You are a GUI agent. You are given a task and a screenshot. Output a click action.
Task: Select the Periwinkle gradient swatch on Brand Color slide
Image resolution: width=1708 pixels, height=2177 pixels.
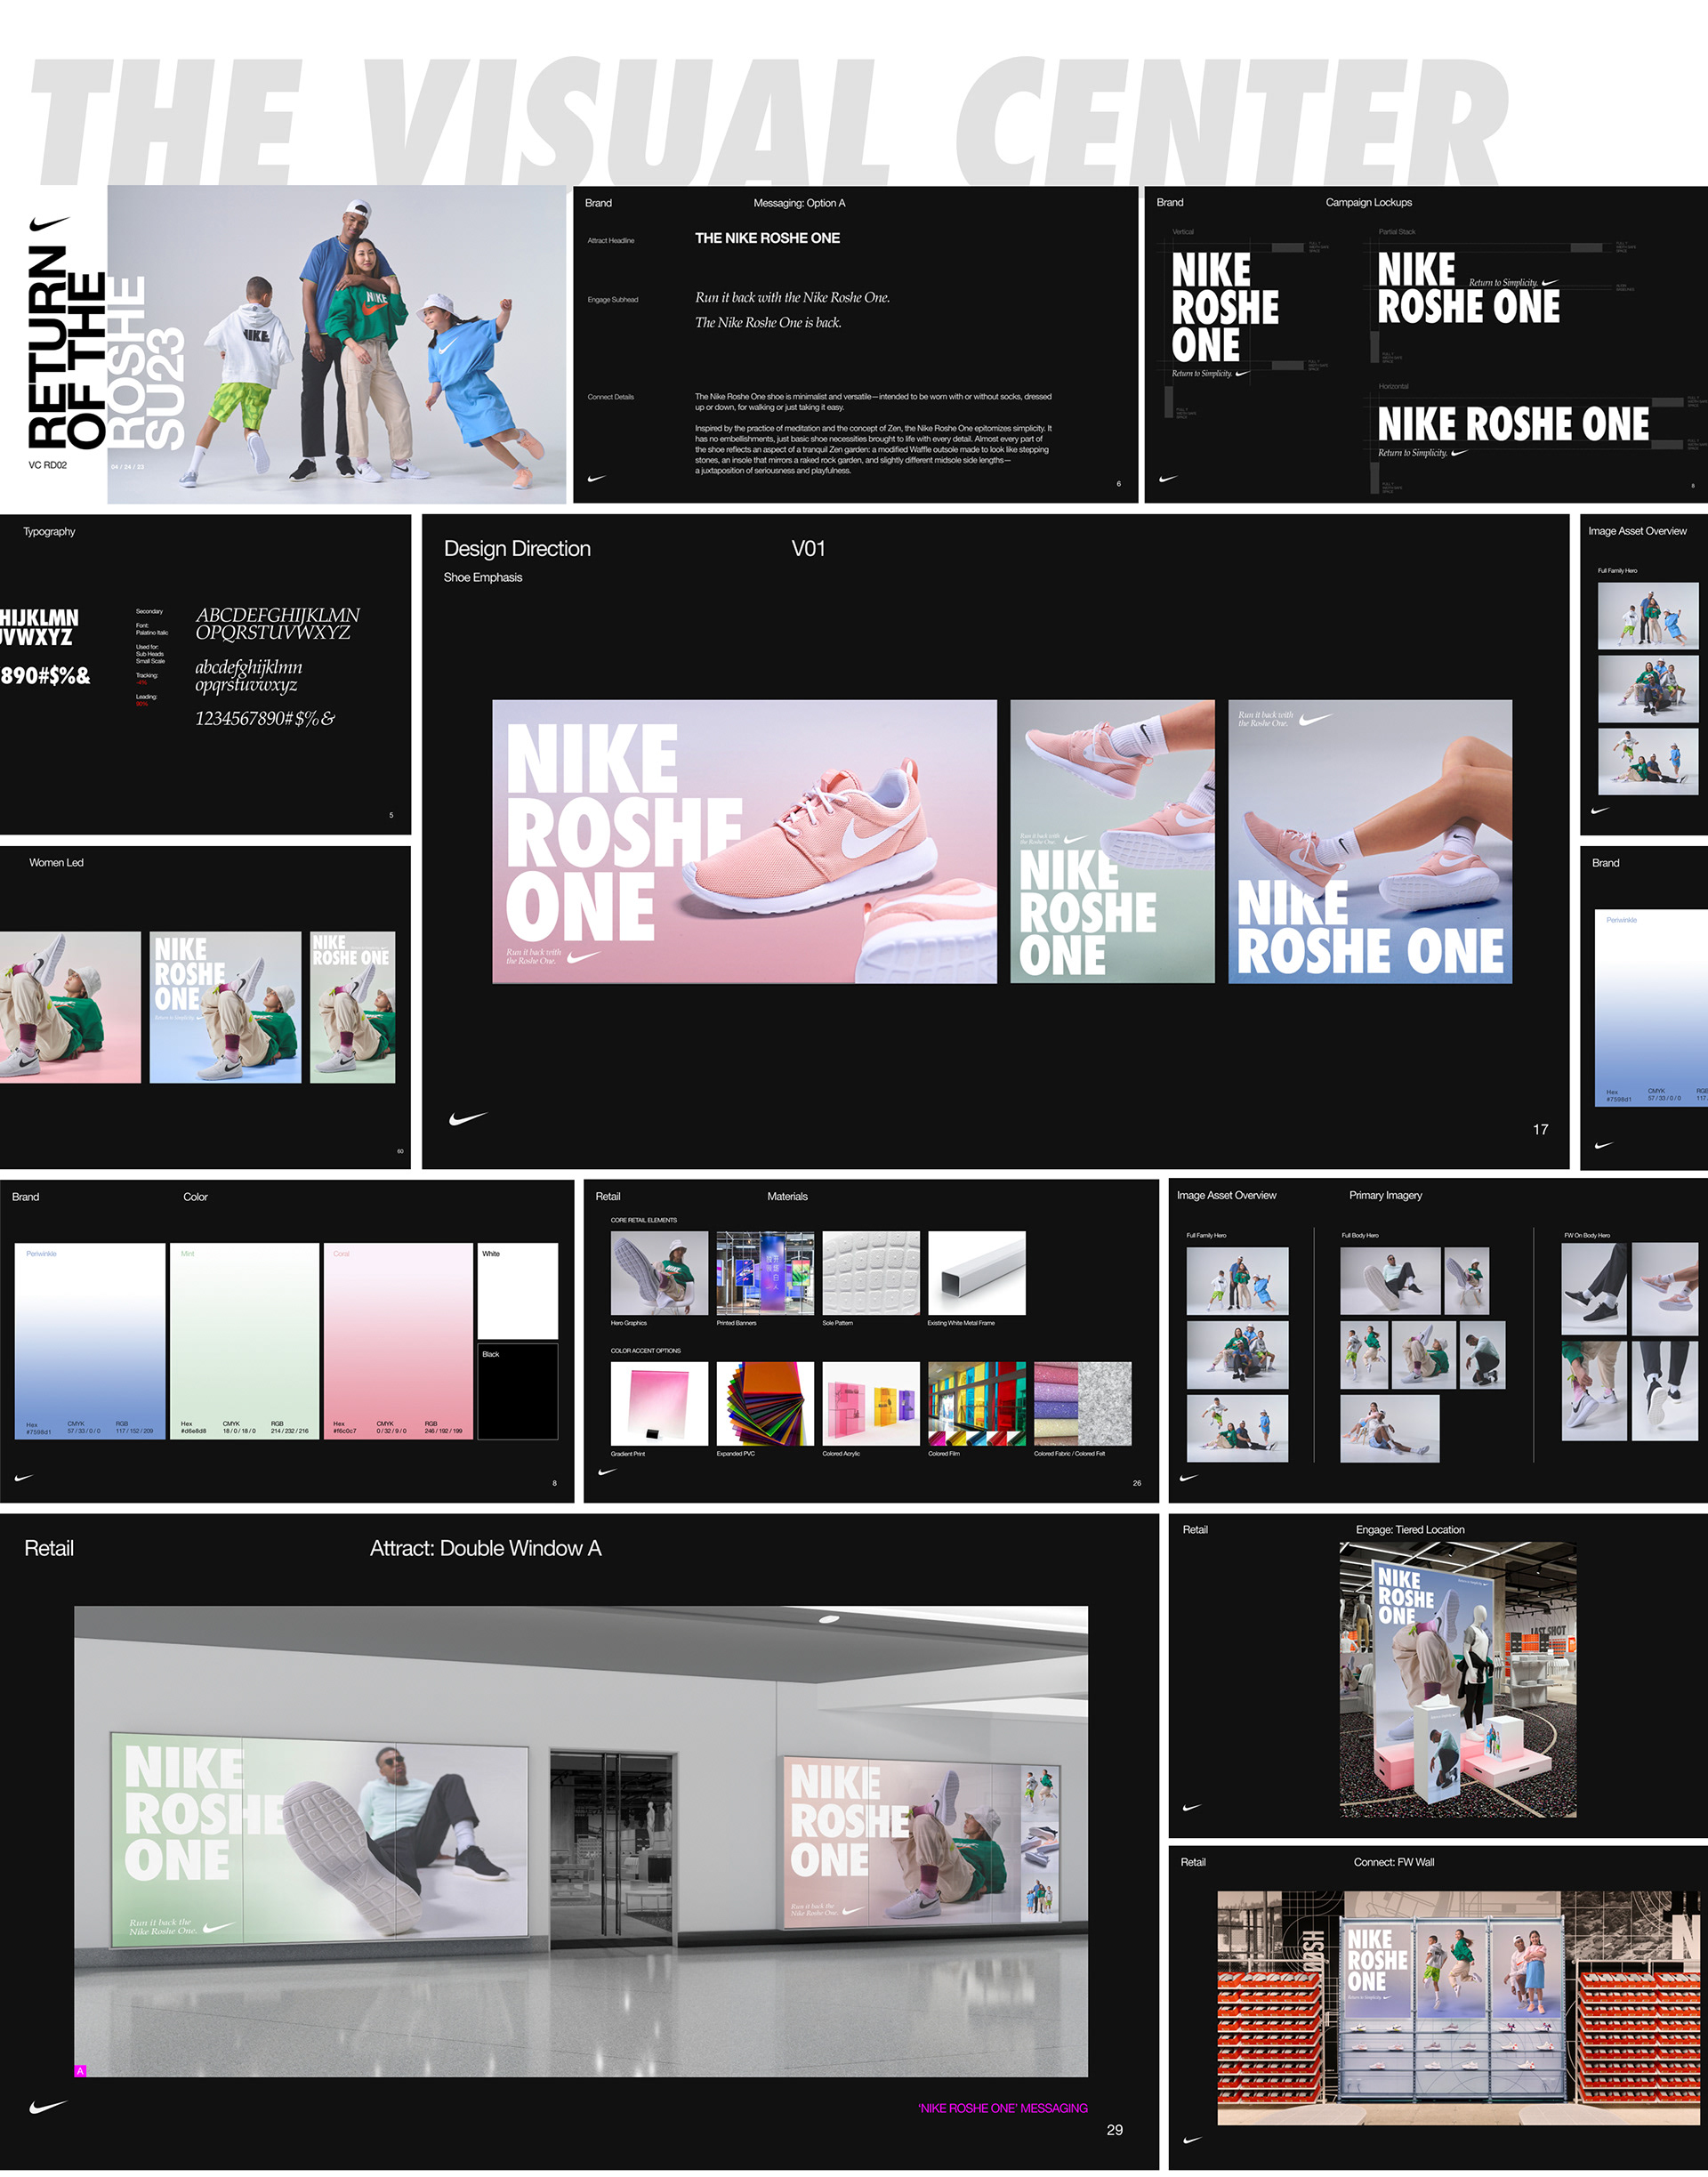[x=90, y=1341]
